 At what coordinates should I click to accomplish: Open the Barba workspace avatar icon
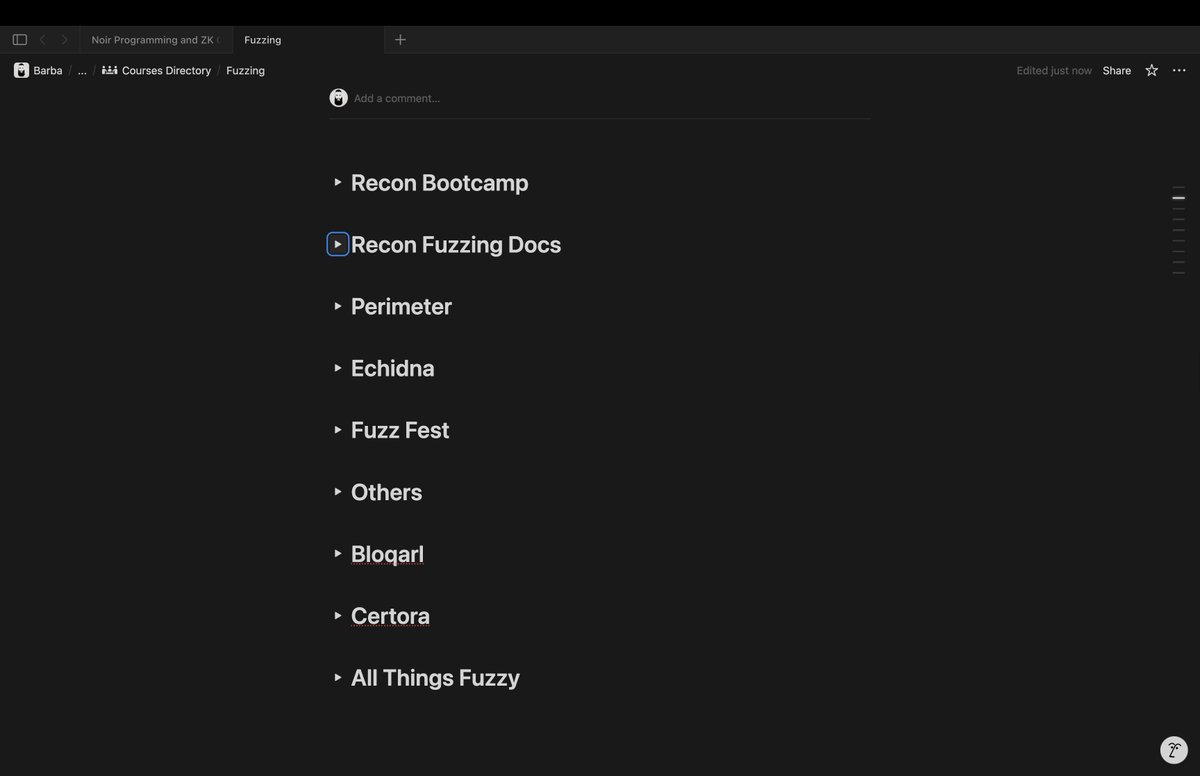[x=21, y=70]
